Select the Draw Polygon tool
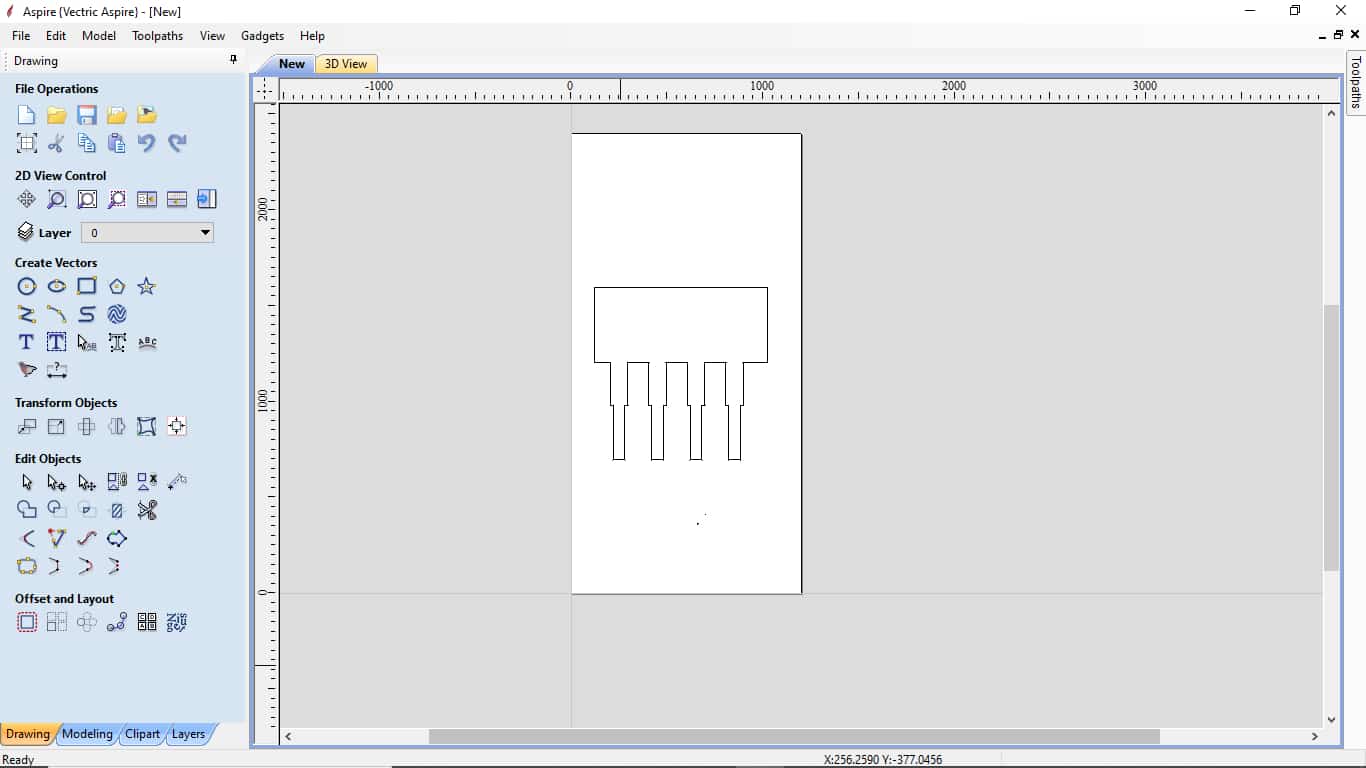The width and height of the screenshot is (1366, 768). pyautogui.click(x=117, y=287)
